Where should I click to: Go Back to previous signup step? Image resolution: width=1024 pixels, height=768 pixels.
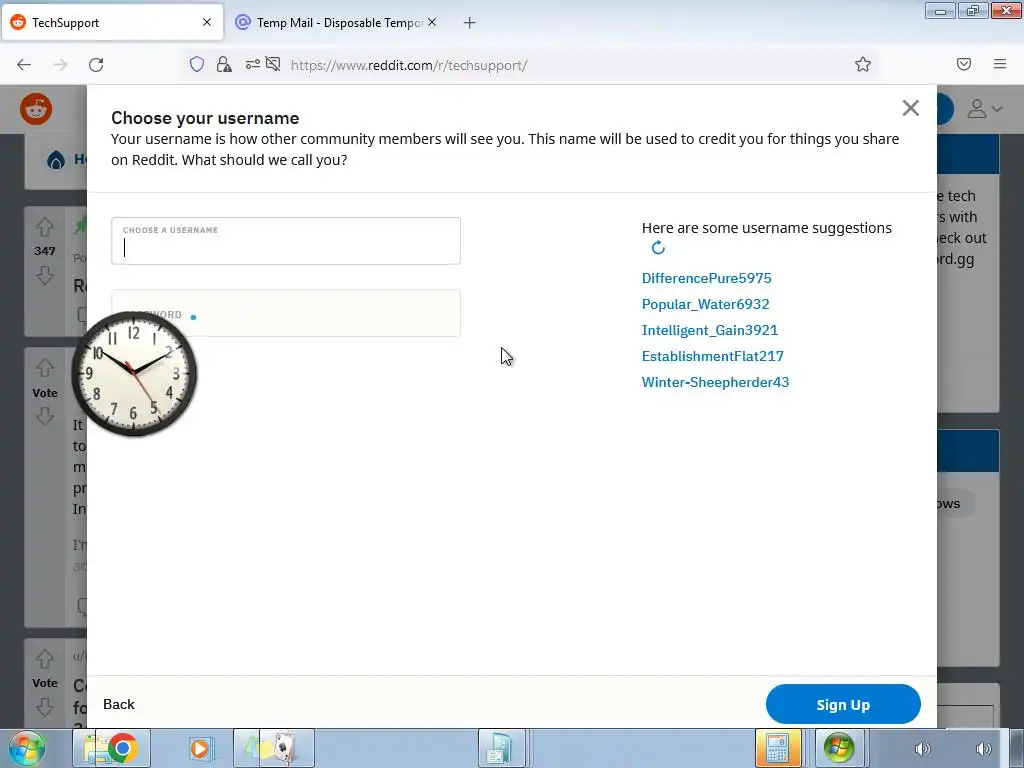pyautogui.click(x=119, y=704)
